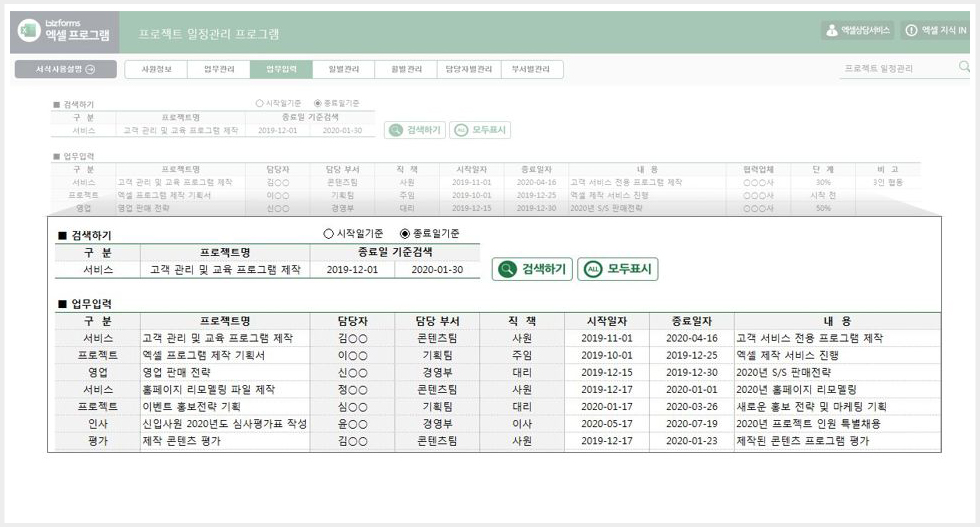Click the enlarged 2020-04-16 end date
This screenshot has height=527, width=980.
tap(692, 338)
